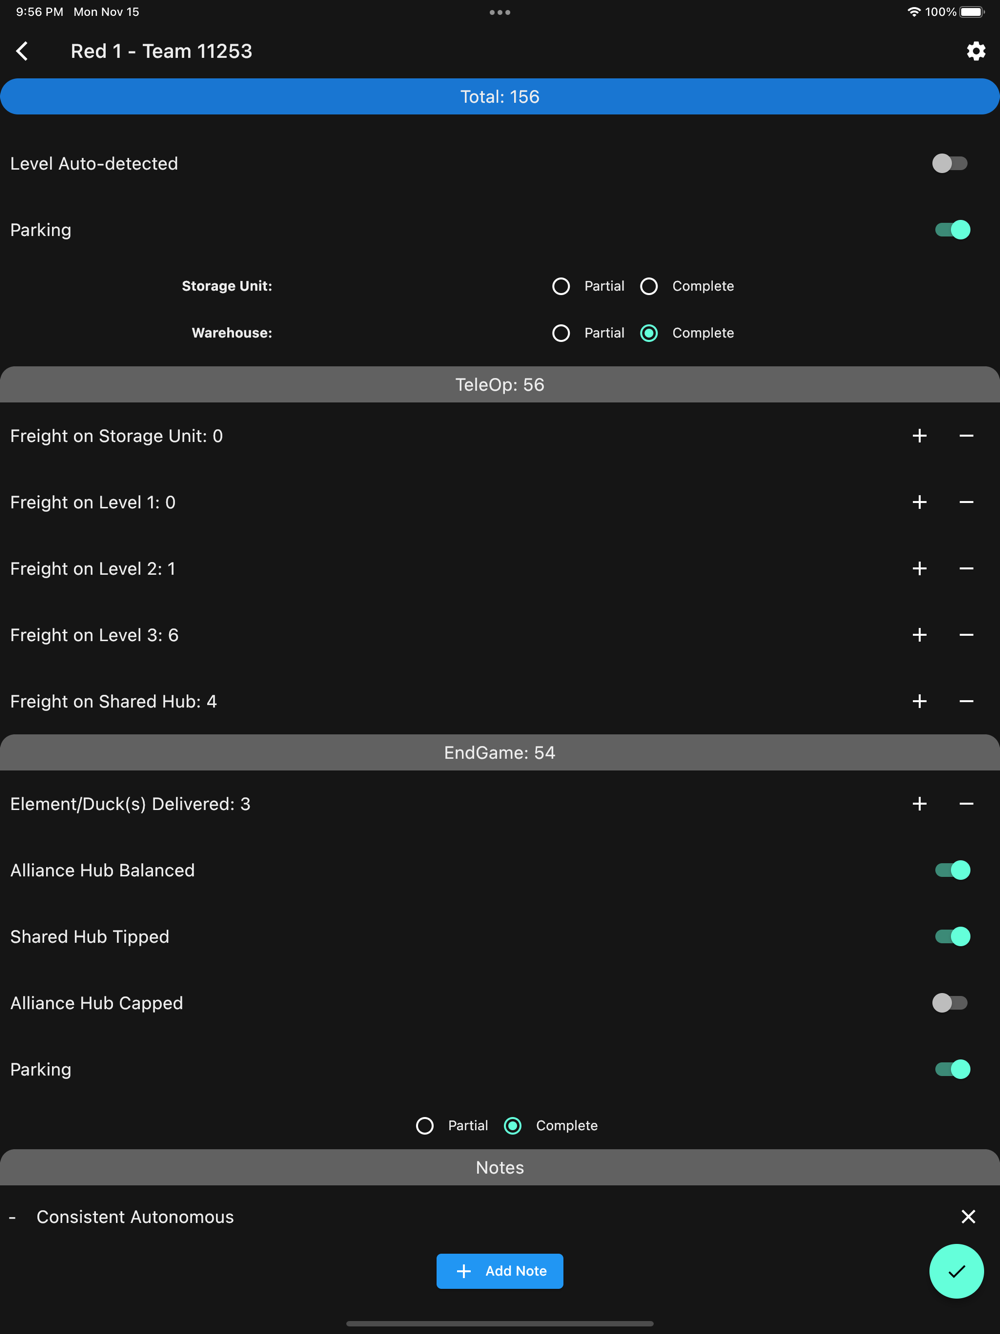Remove one Freight on Shared Hub

coord(966,702)
